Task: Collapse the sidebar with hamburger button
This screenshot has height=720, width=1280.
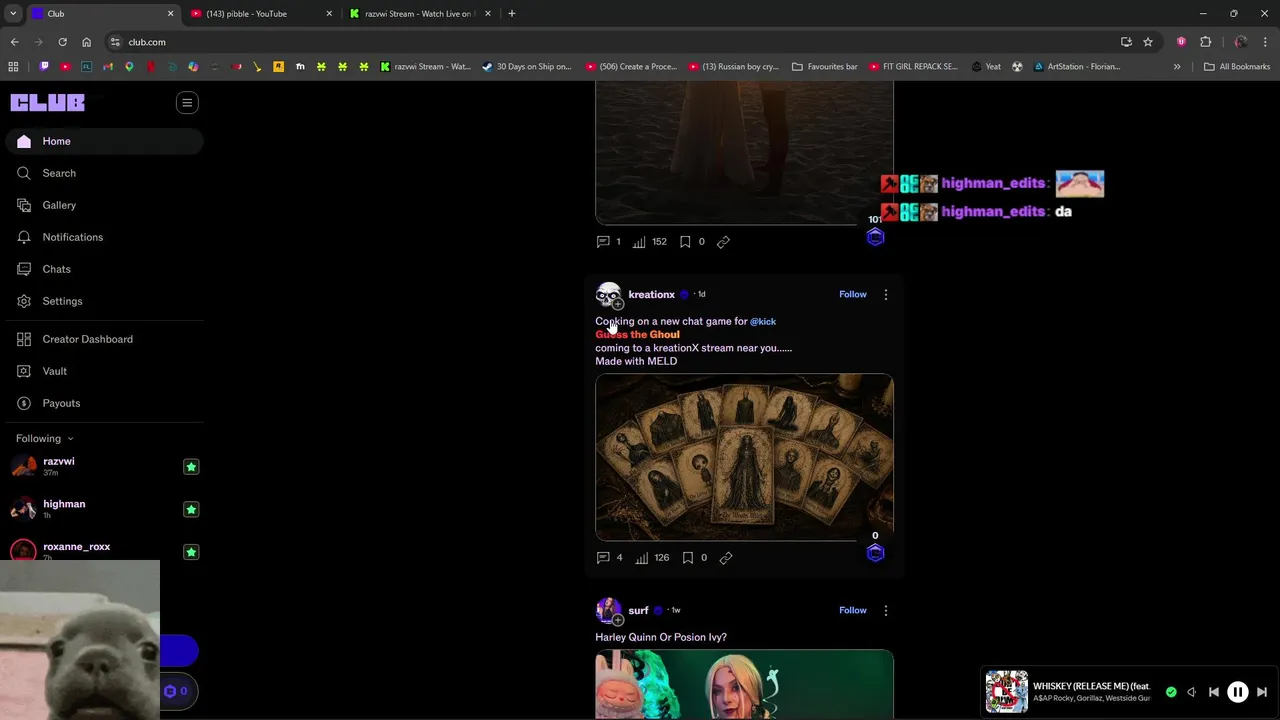Action: point(187,102)
